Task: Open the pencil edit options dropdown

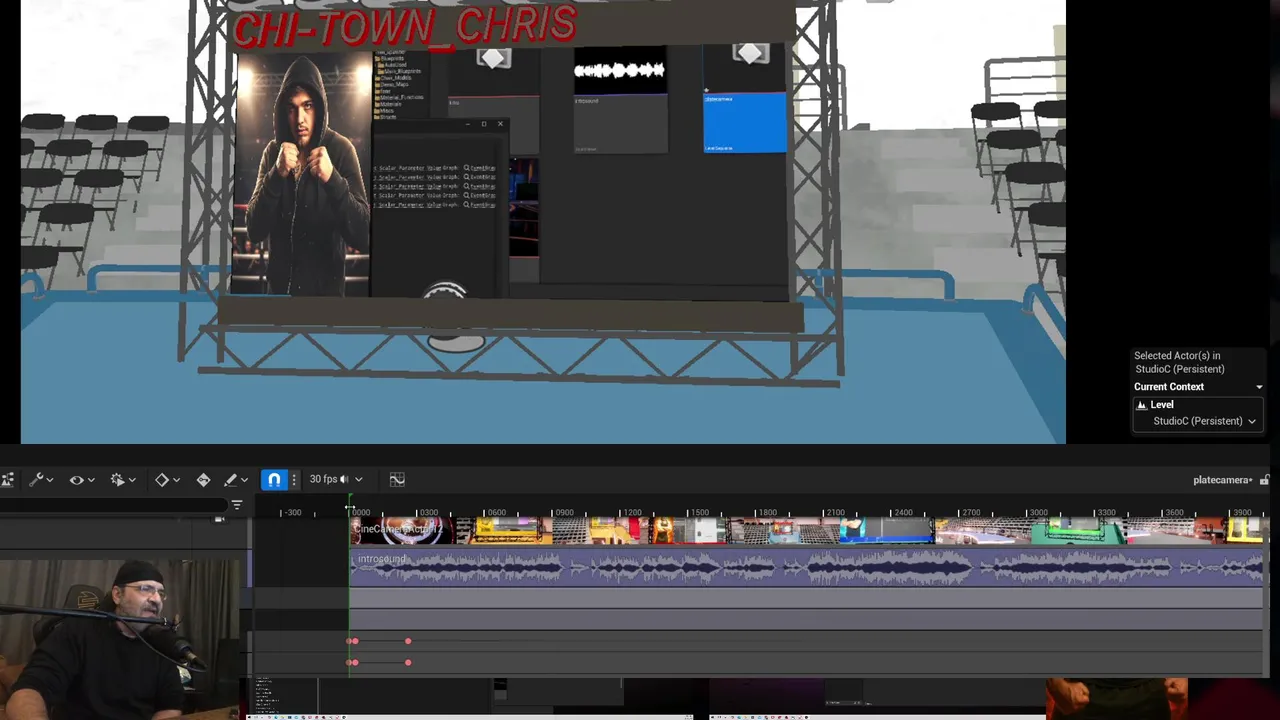Action: click(x=236, y=480)
